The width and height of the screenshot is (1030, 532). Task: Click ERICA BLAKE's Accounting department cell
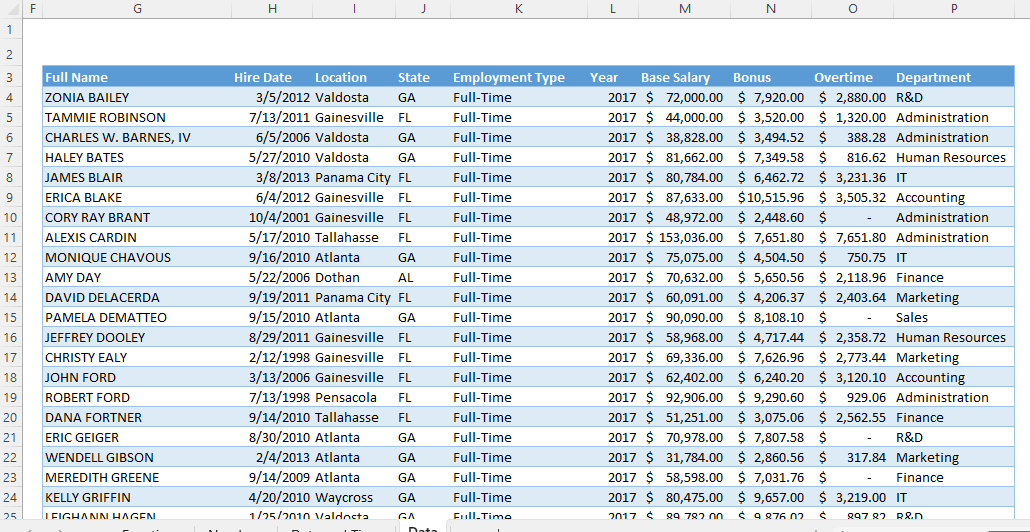pyautogui.click(x=954, y=198)
